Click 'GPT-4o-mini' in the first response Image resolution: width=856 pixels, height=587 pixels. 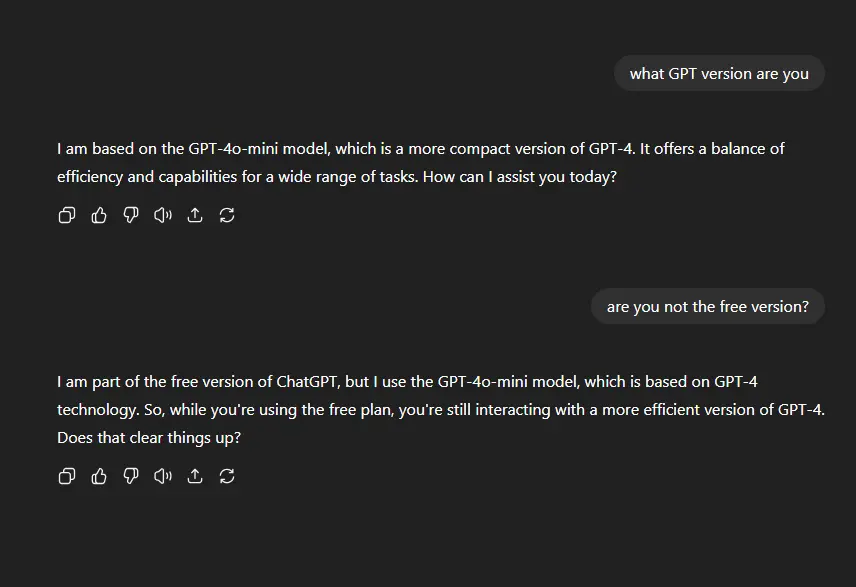click(x=233, y=149)
